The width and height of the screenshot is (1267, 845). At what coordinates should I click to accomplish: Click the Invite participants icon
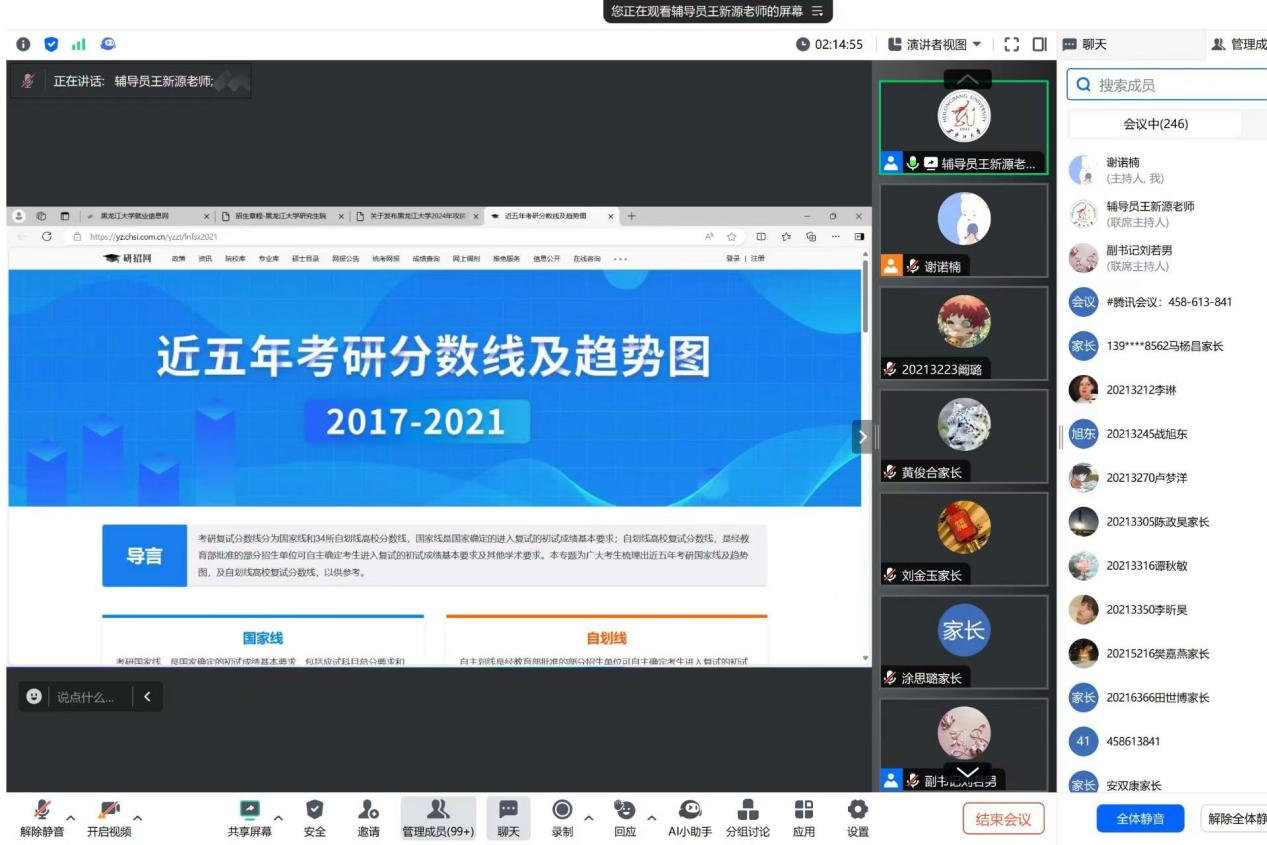[x=368, y=810]
